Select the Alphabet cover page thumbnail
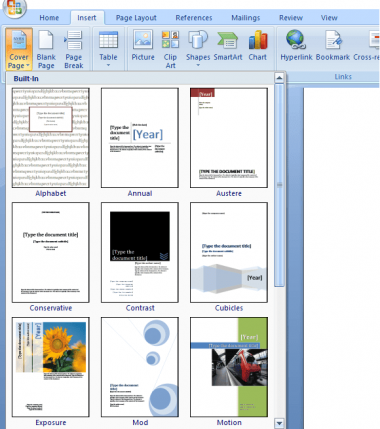The width and height of the screenshot is (380, 429). [x=51, y=138]
